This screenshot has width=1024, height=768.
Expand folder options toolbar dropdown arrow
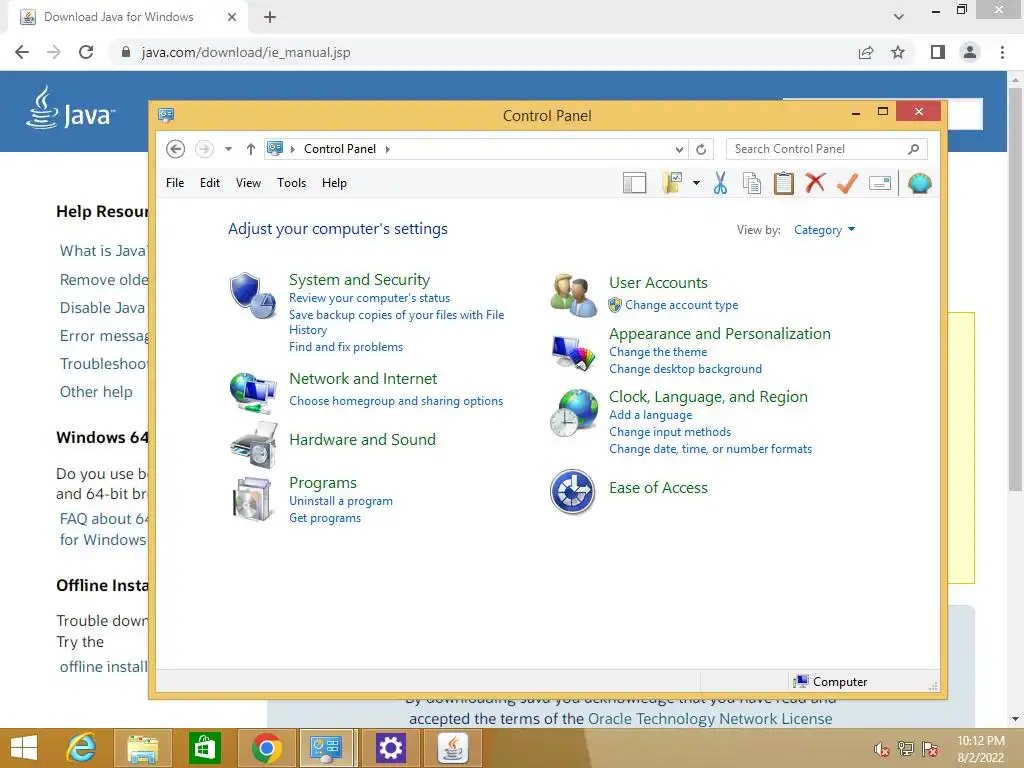click(696, 184)
